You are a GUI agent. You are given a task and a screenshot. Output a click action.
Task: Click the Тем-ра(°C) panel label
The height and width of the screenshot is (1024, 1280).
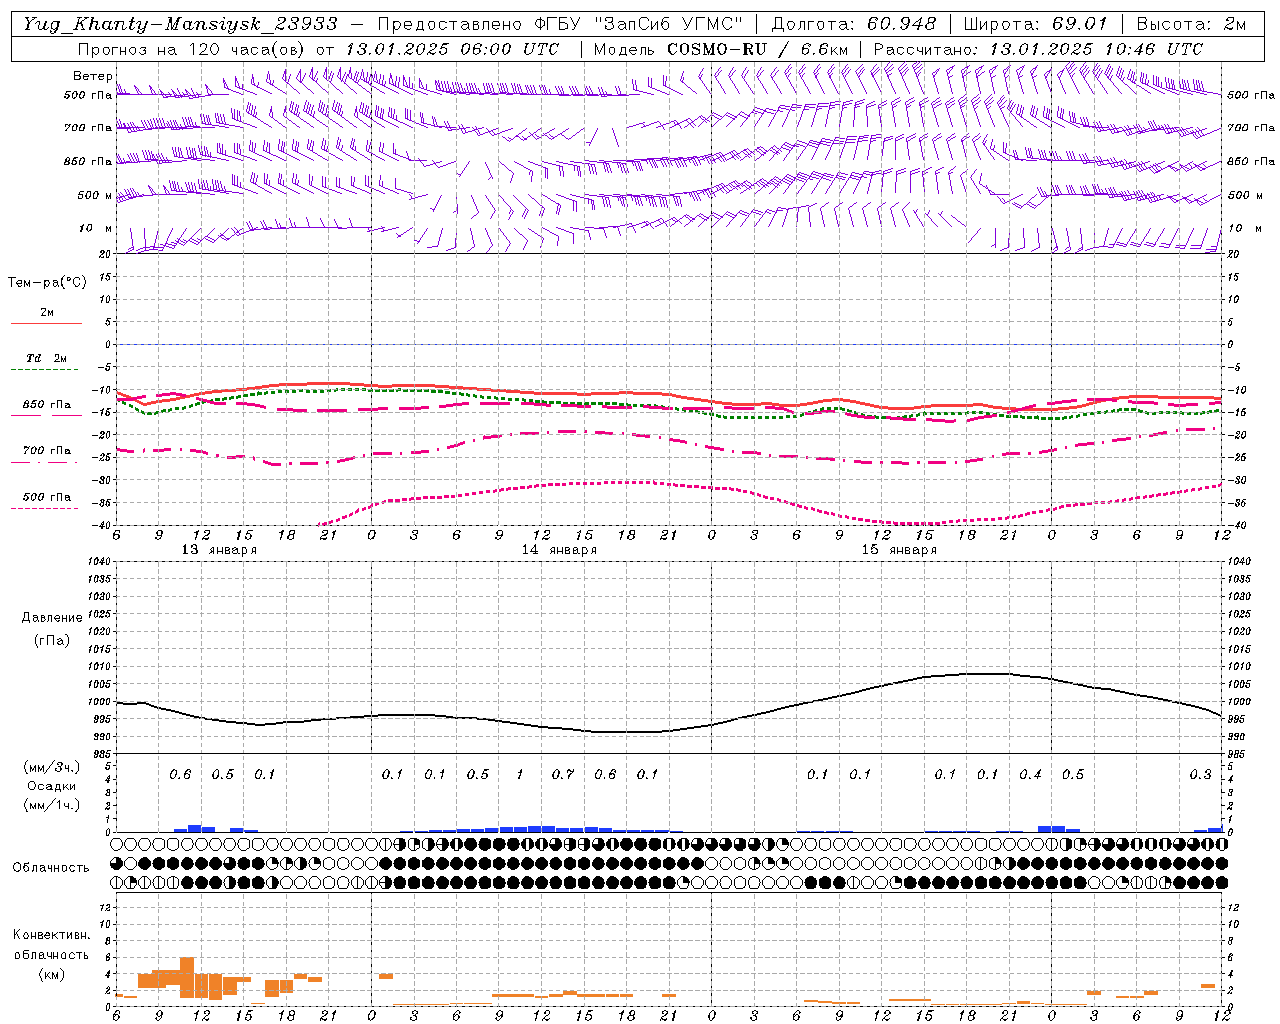[47, 283]
